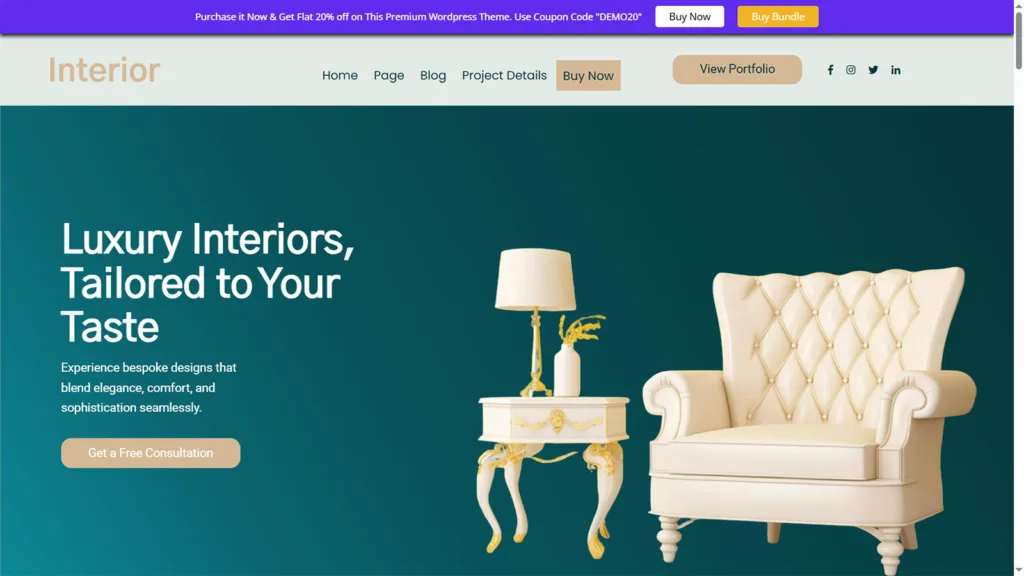Click the armchair hero image

[x=808, y=418]
